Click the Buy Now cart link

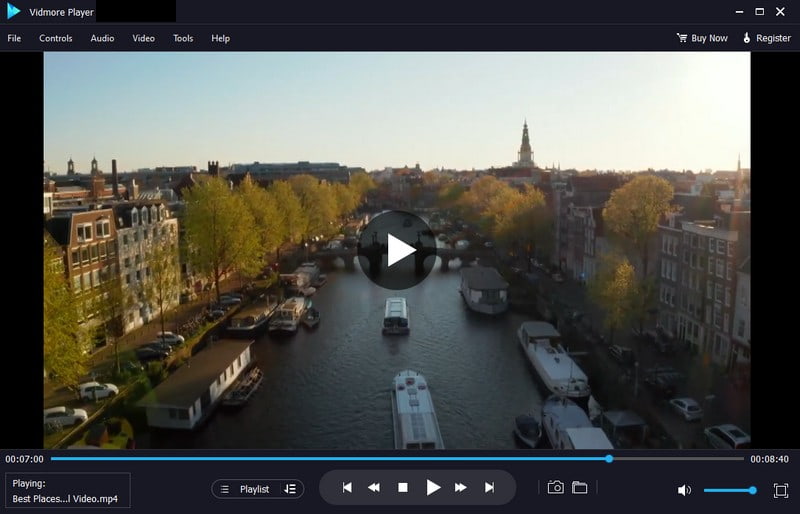[702, 38]
